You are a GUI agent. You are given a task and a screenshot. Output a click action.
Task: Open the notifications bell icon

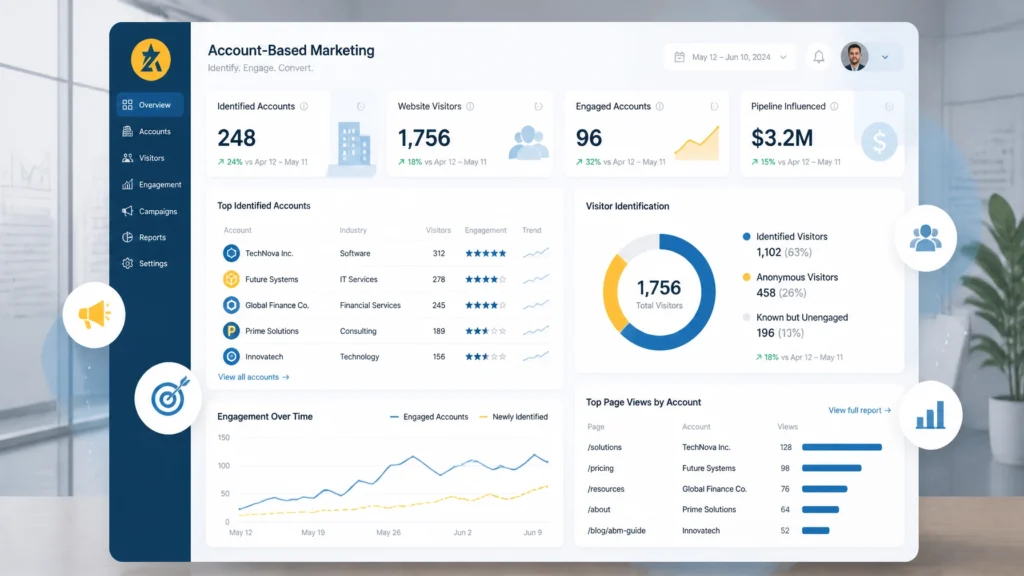818,57
